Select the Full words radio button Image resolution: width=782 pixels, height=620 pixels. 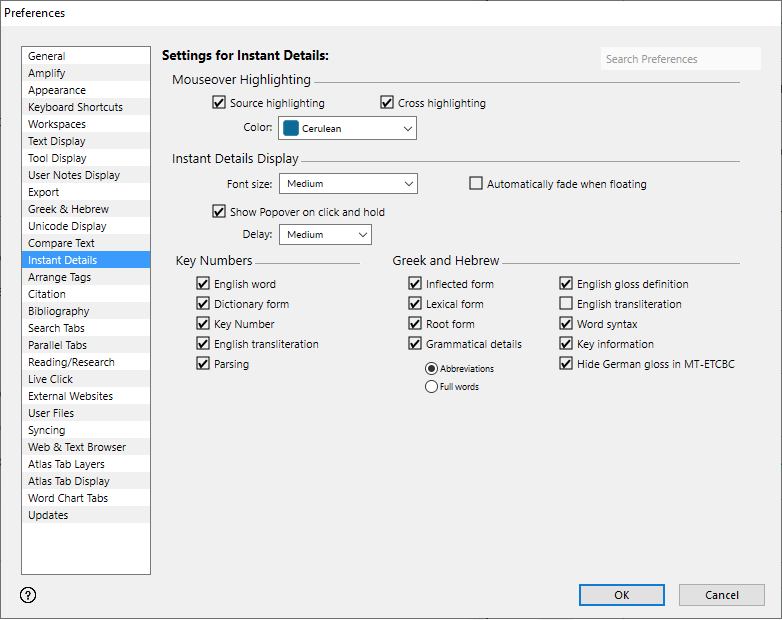[x=432, y=387]
